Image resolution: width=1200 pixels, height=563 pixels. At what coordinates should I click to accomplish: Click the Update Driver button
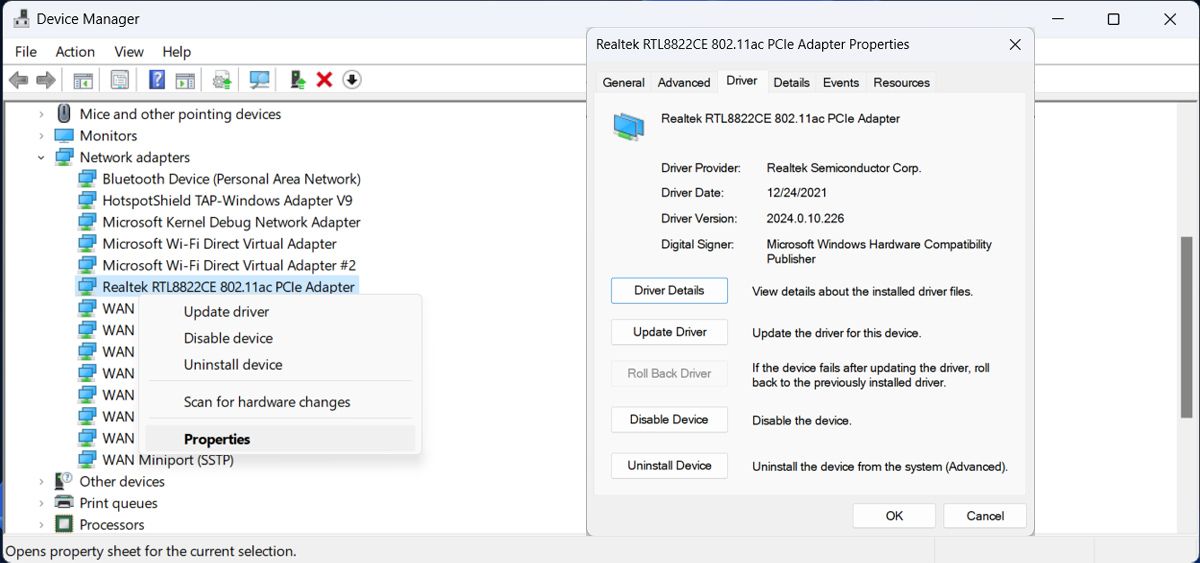[x=669, y=332]
